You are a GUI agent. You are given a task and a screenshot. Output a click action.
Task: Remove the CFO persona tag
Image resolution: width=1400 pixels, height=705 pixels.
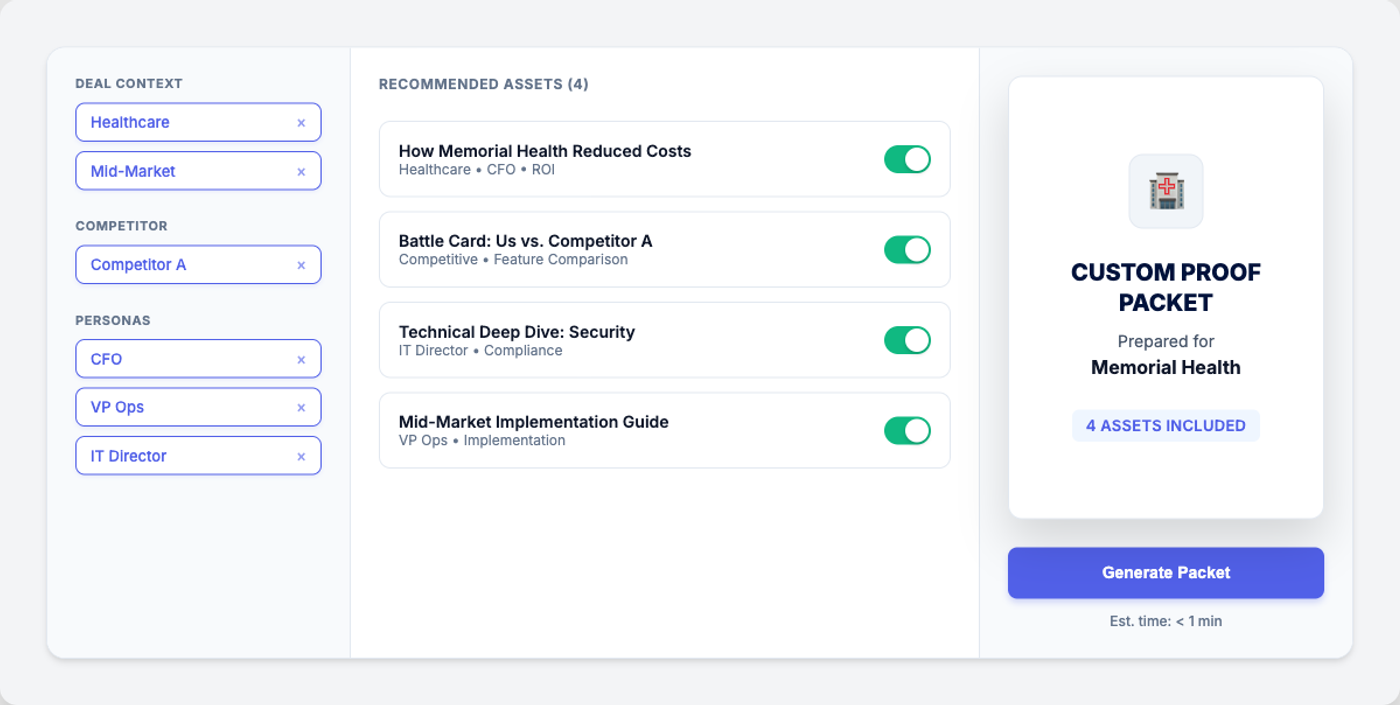click(x=301, y=358)
